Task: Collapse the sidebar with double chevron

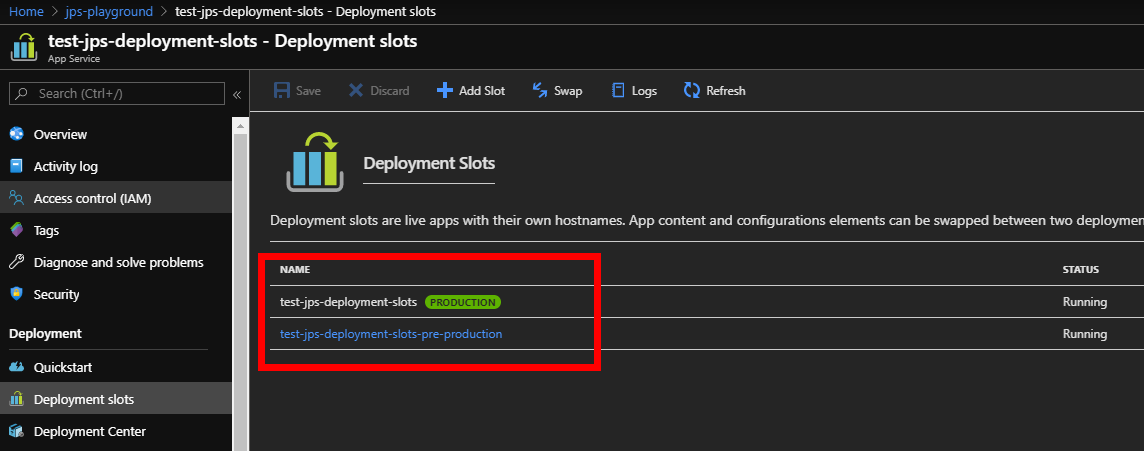Action: (x=237, y=94)
